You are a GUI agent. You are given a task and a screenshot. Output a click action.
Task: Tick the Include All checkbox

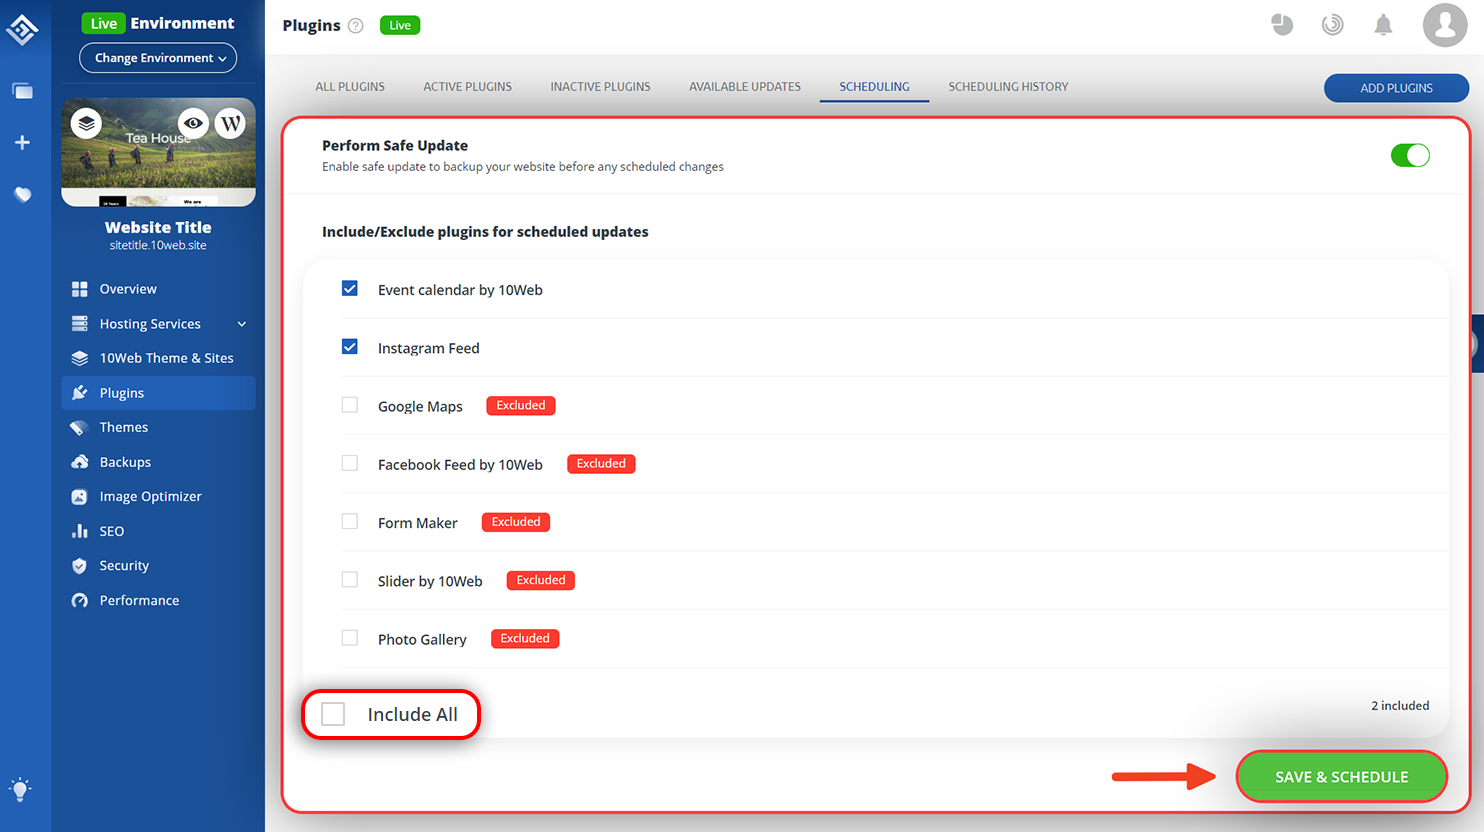[333, 714]
